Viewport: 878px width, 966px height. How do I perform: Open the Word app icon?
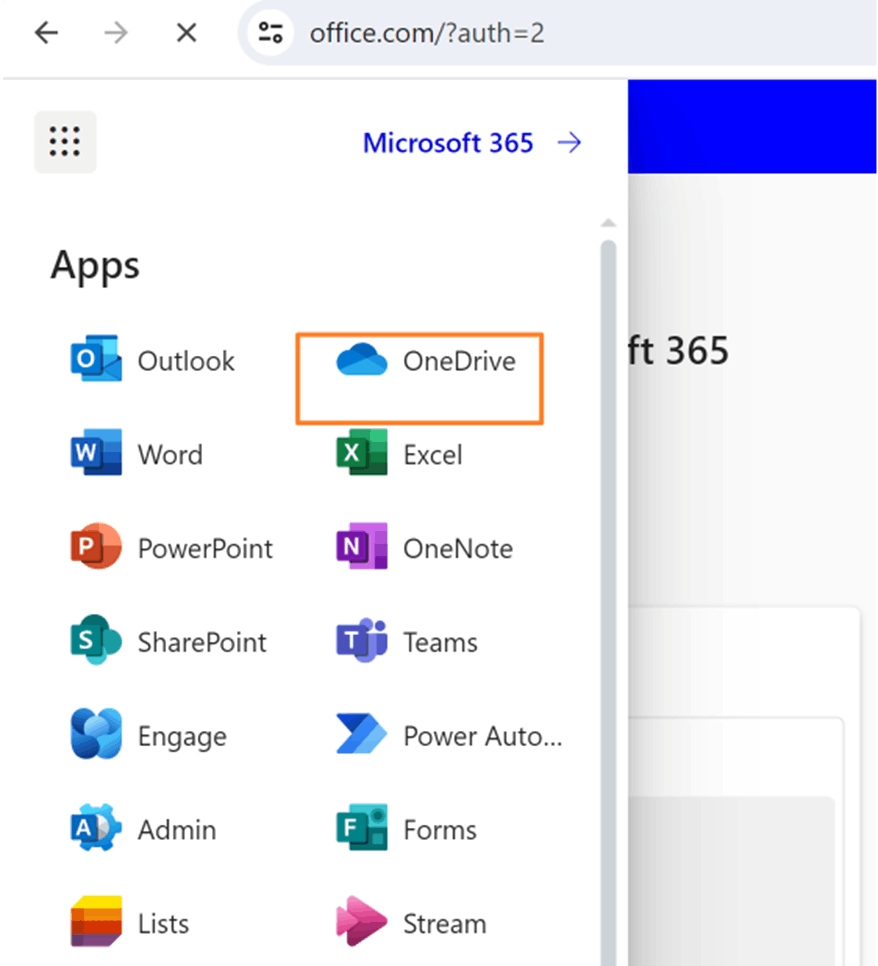point(96,453)
